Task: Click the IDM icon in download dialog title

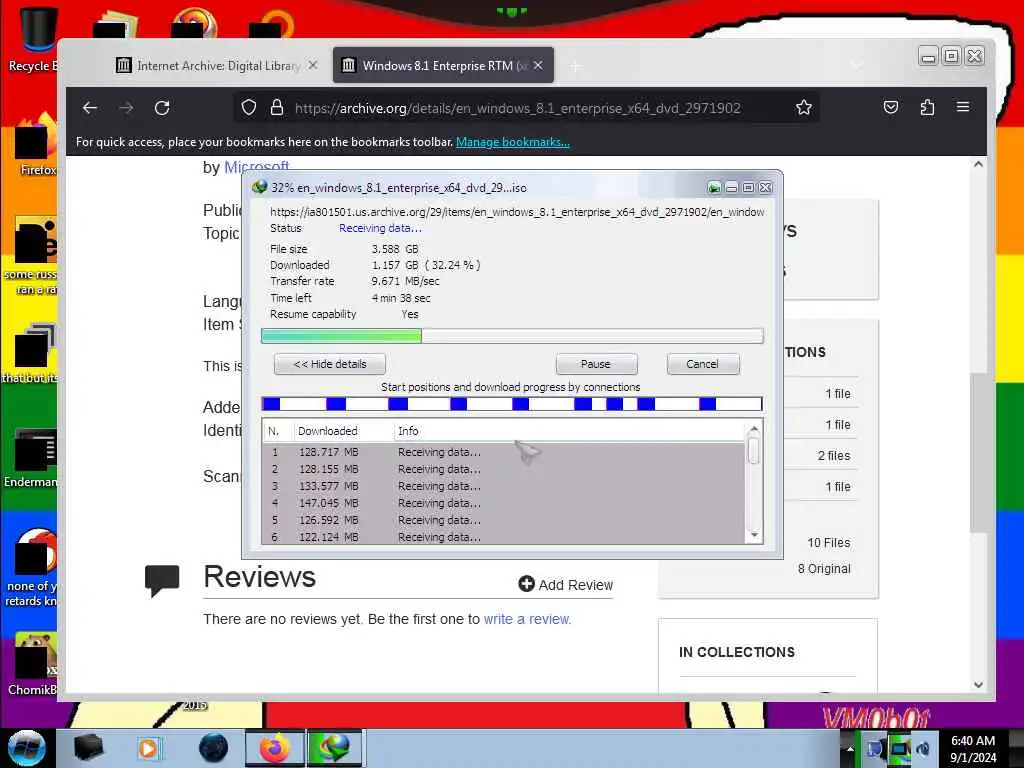Action: 260,187
